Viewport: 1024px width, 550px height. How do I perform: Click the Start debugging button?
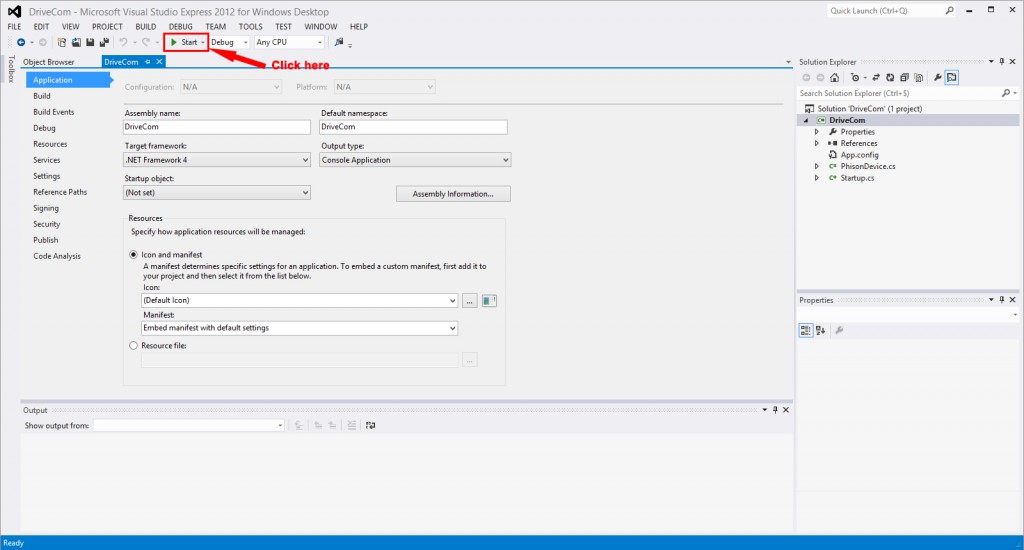pos(185,42)
